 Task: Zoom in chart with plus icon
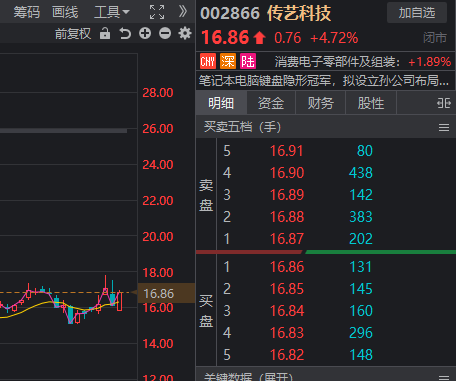[x=145, y=33]
